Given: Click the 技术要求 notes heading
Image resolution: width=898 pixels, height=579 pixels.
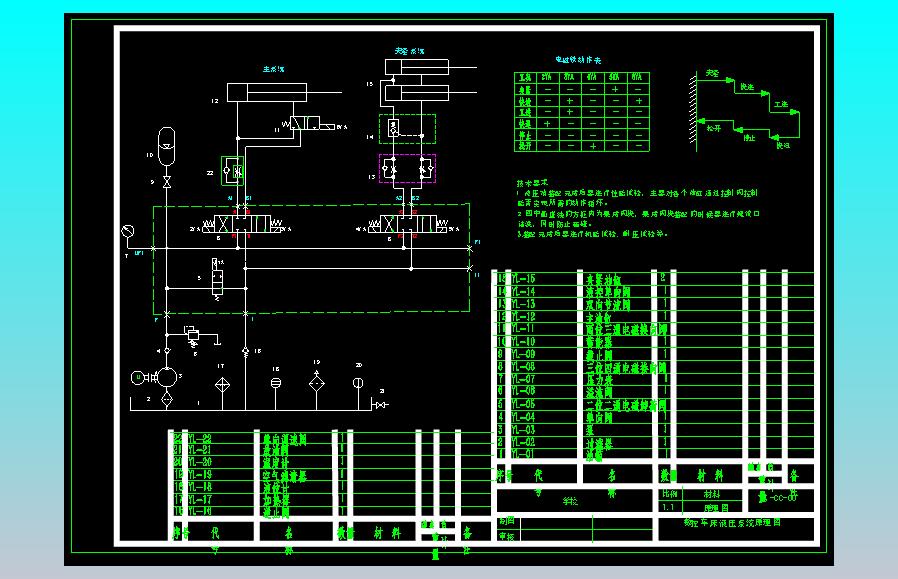Looking at the screenshot, I should 532,183.
